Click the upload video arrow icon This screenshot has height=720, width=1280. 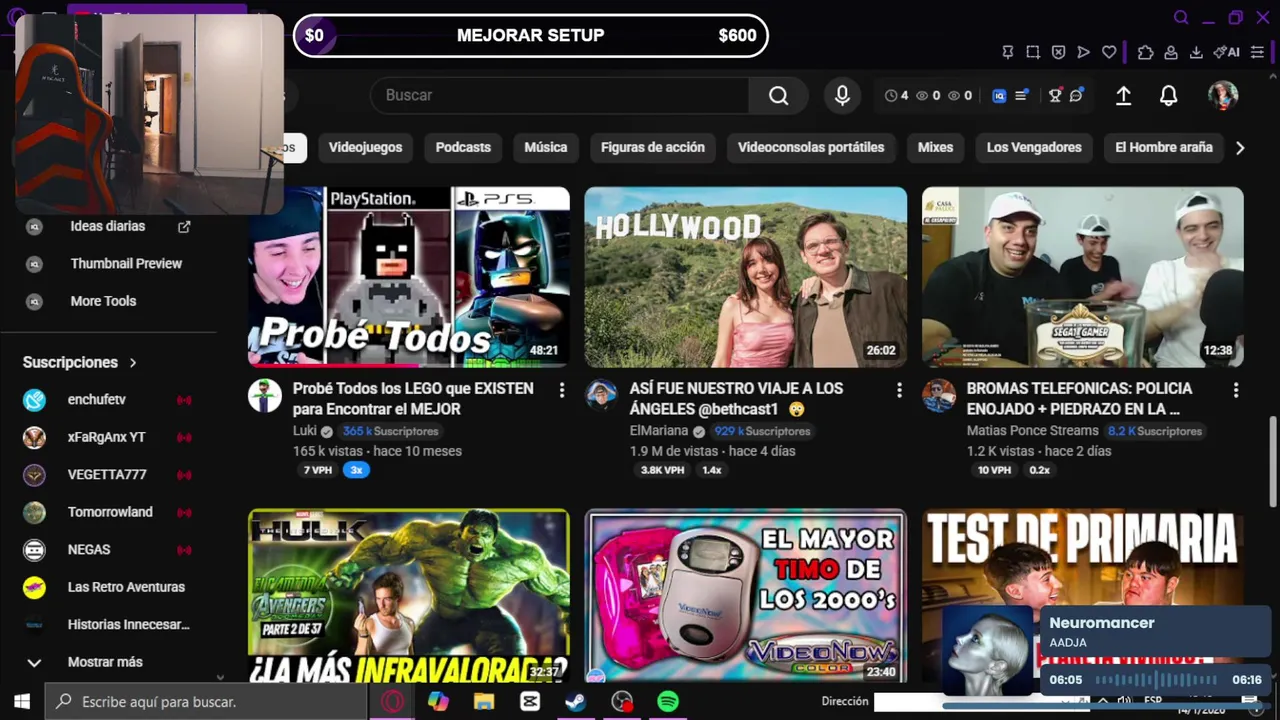click(x=1123, y=95)
